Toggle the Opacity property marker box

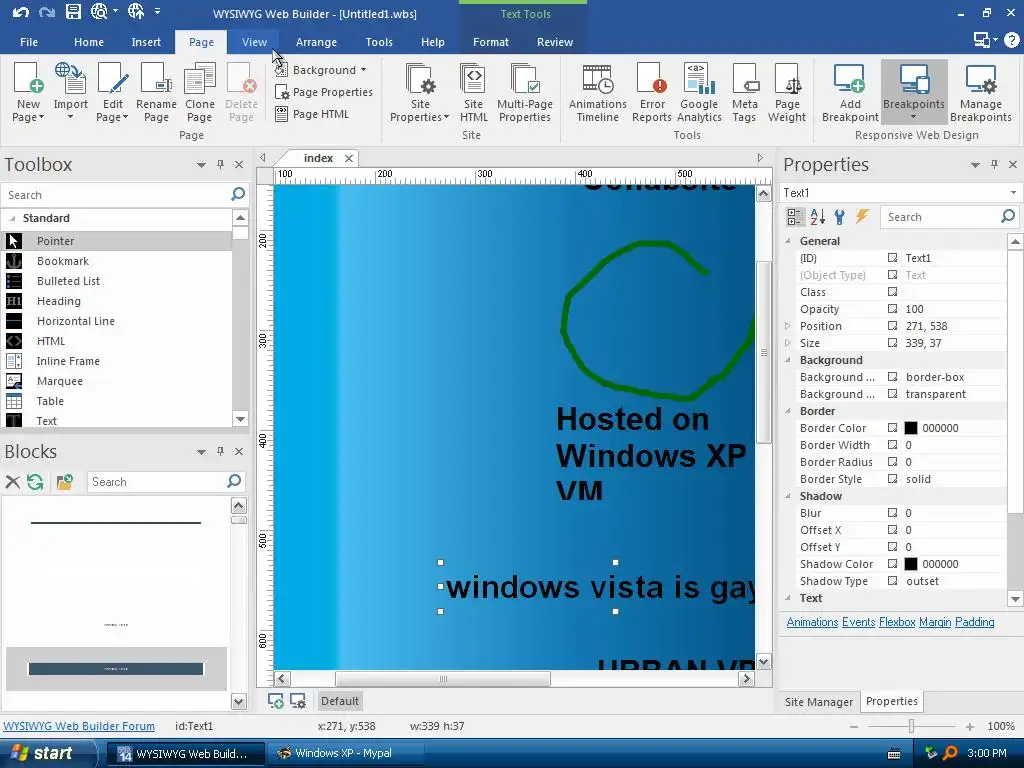tap(892, 309)
